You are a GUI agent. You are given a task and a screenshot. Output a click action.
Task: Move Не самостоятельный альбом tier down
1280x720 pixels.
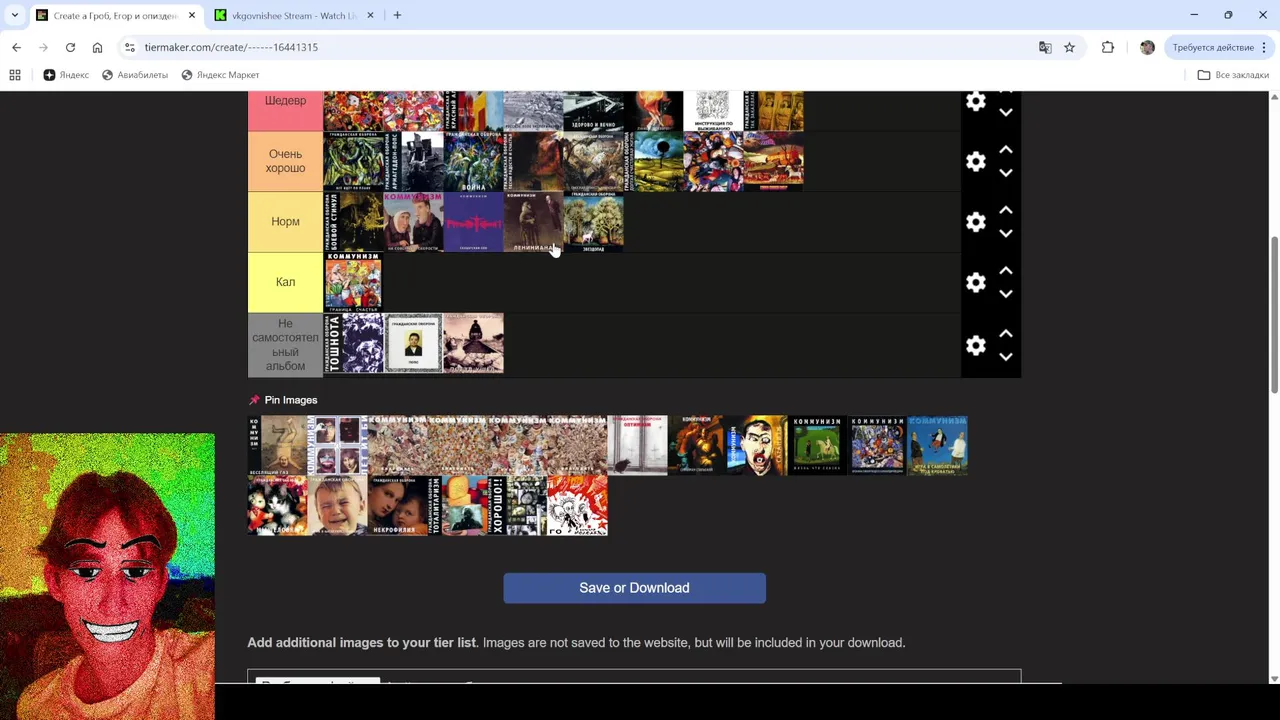(1006, 356)
